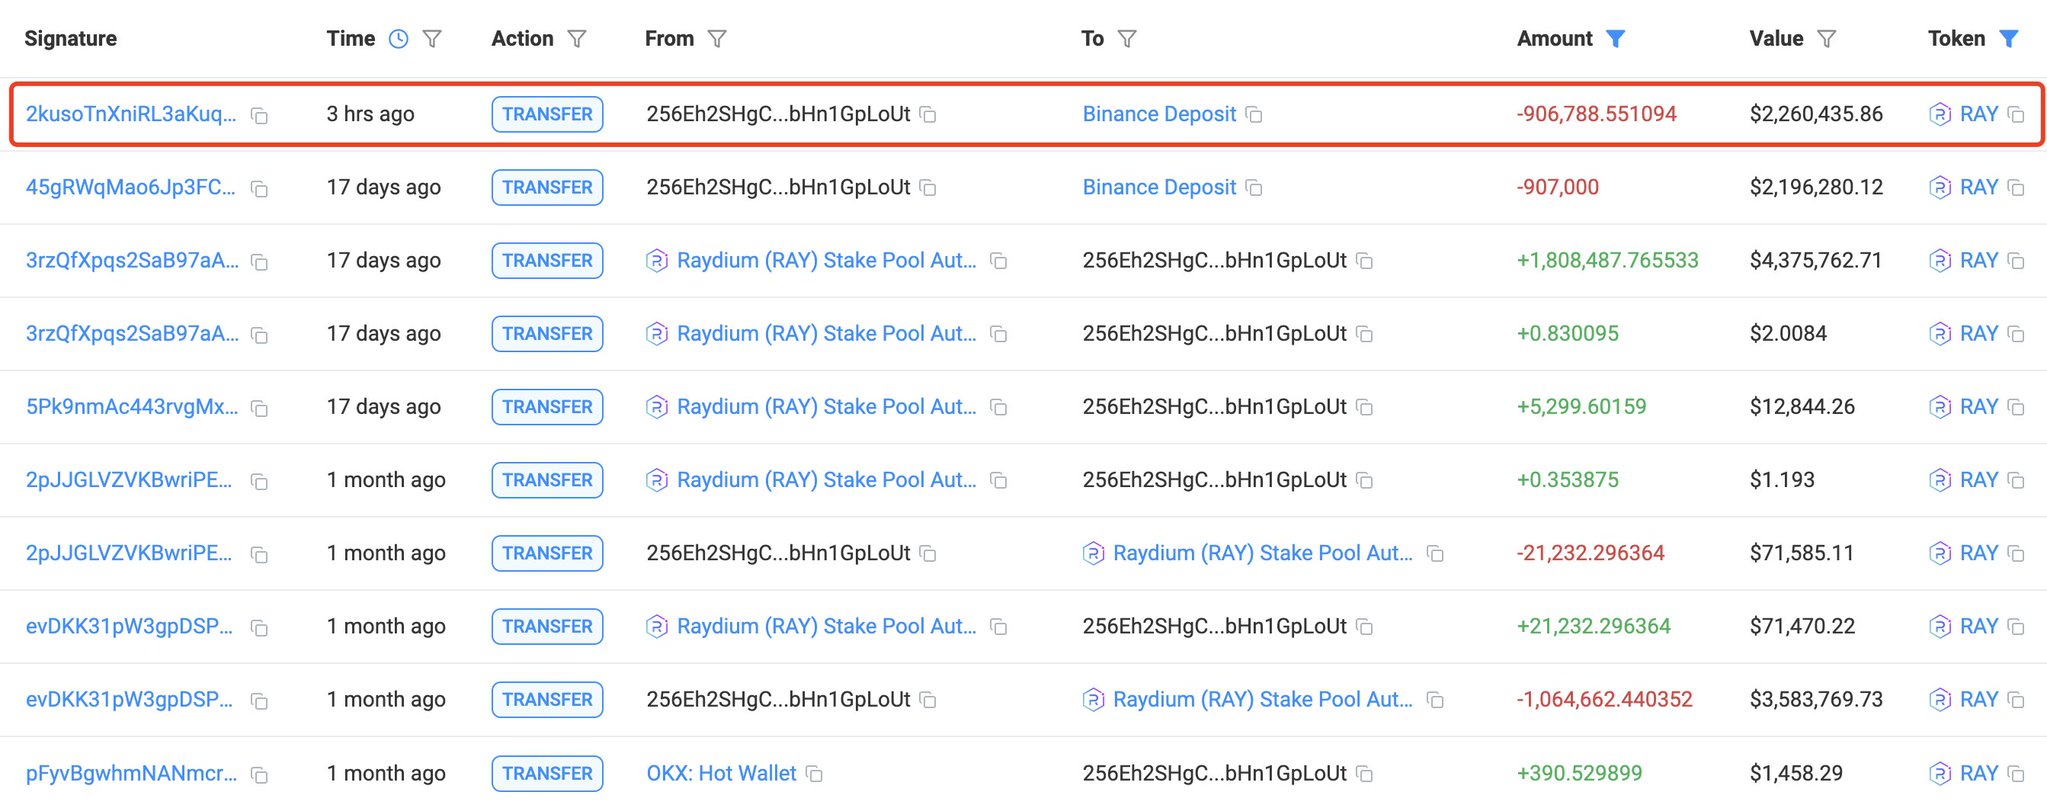The image size is (2047, 808).
Task: Copy RAY token address in $2,260,435.86 row
Action: (x=2016, y=115)
